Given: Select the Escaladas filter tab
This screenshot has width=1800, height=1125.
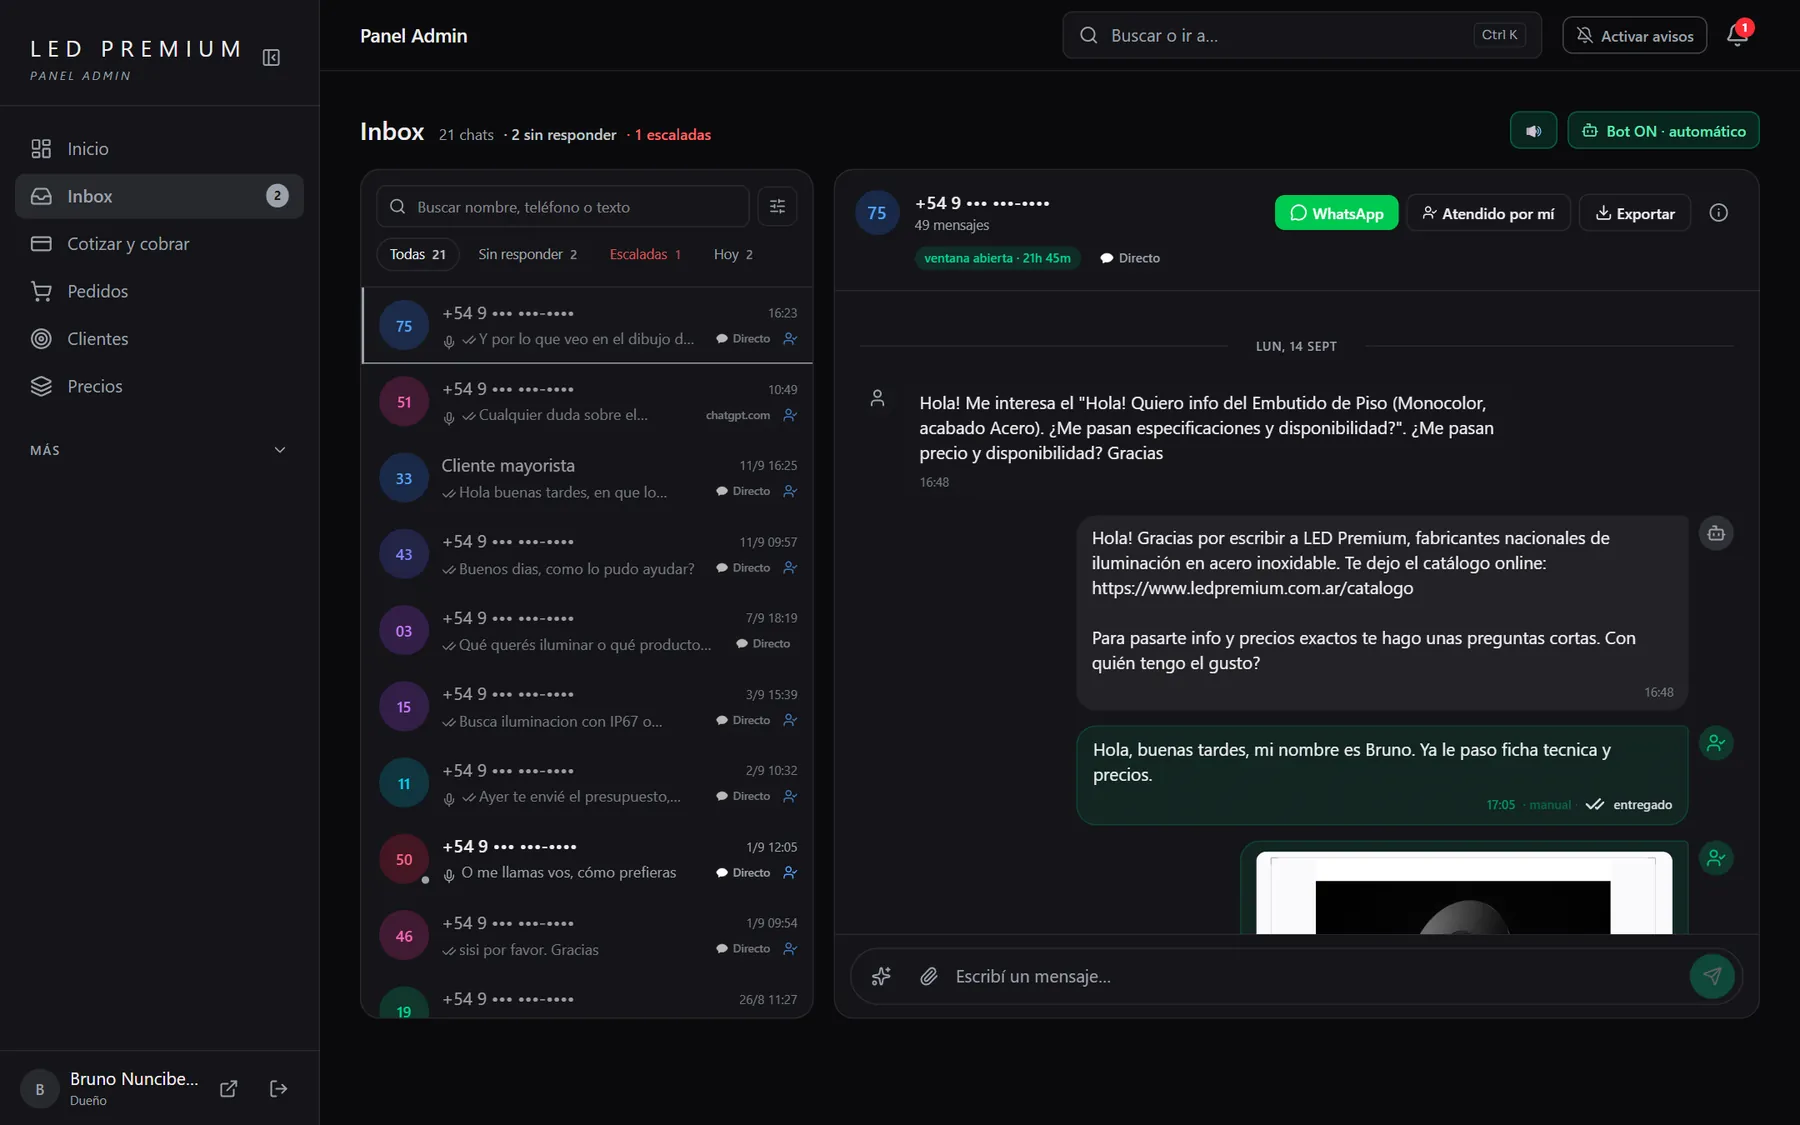Looking at the screenshot, I should (645, 255).
